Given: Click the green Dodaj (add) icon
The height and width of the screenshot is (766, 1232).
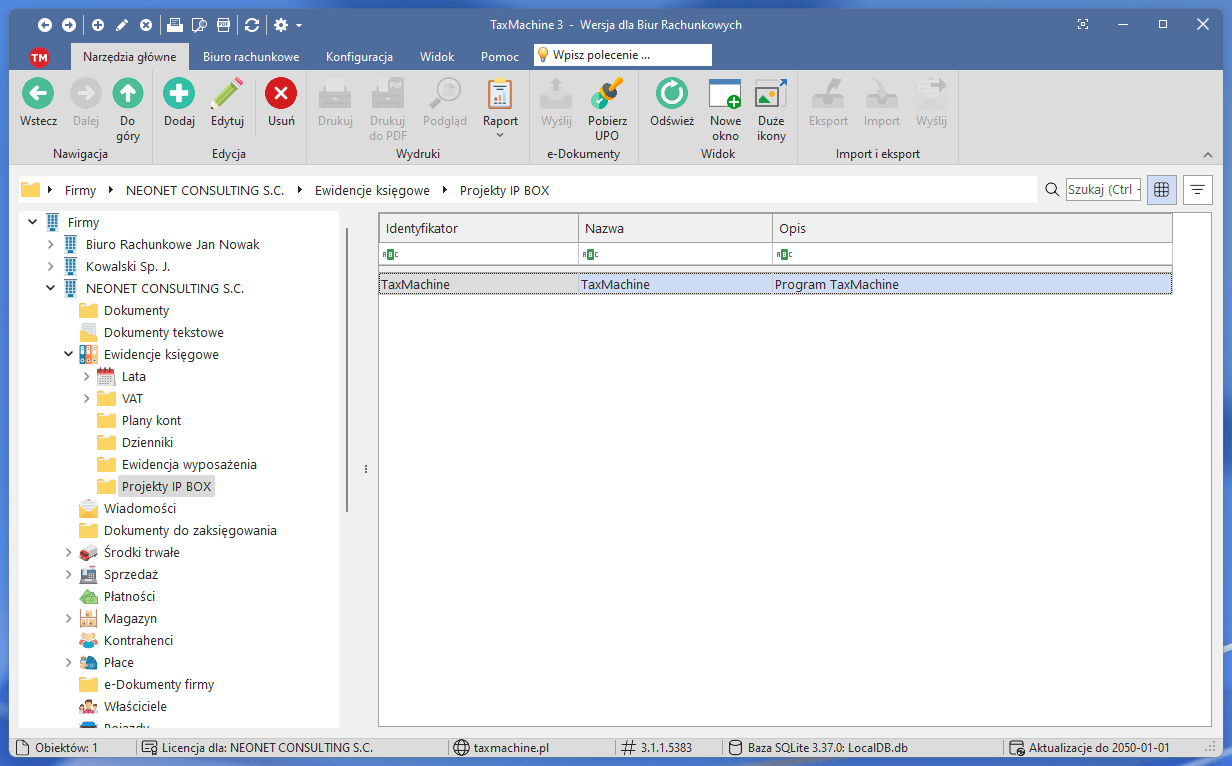Looking at the screenshot, I should (179, 95).
